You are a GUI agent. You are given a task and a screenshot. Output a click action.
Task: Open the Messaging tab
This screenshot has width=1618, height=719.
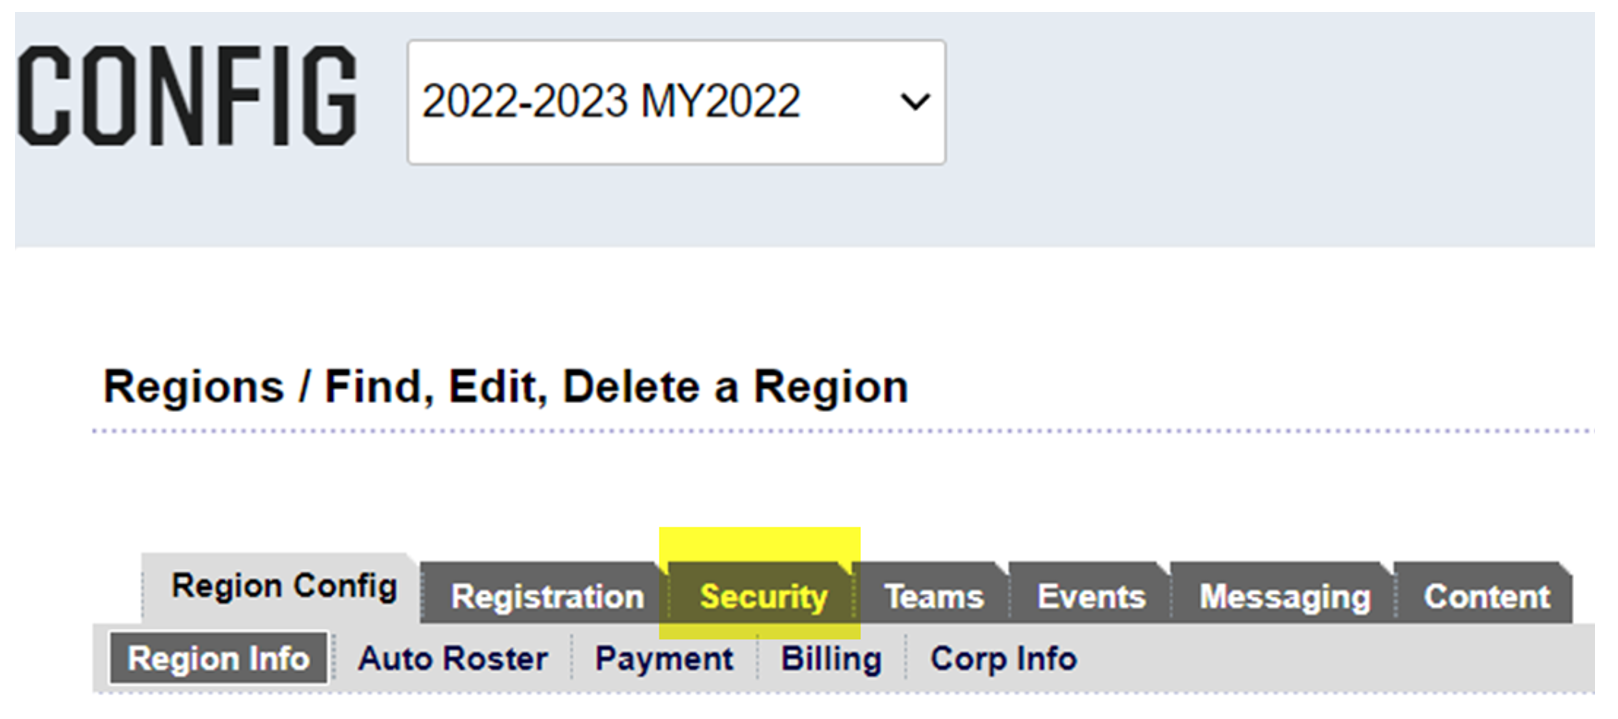pyautogui.click(x=1285, y=597)
